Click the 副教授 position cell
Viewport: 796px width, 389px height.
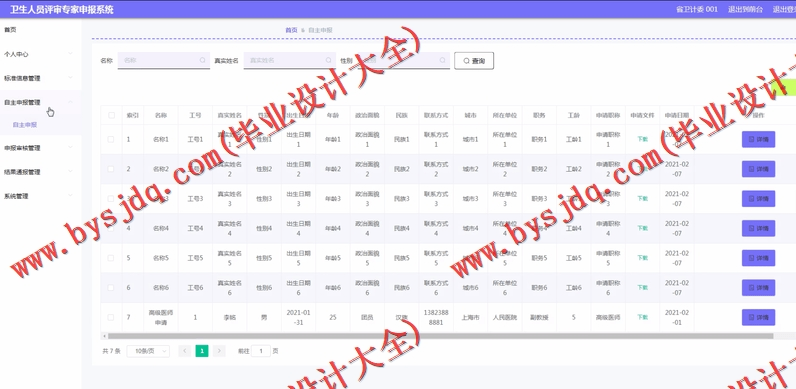point(539,317)
